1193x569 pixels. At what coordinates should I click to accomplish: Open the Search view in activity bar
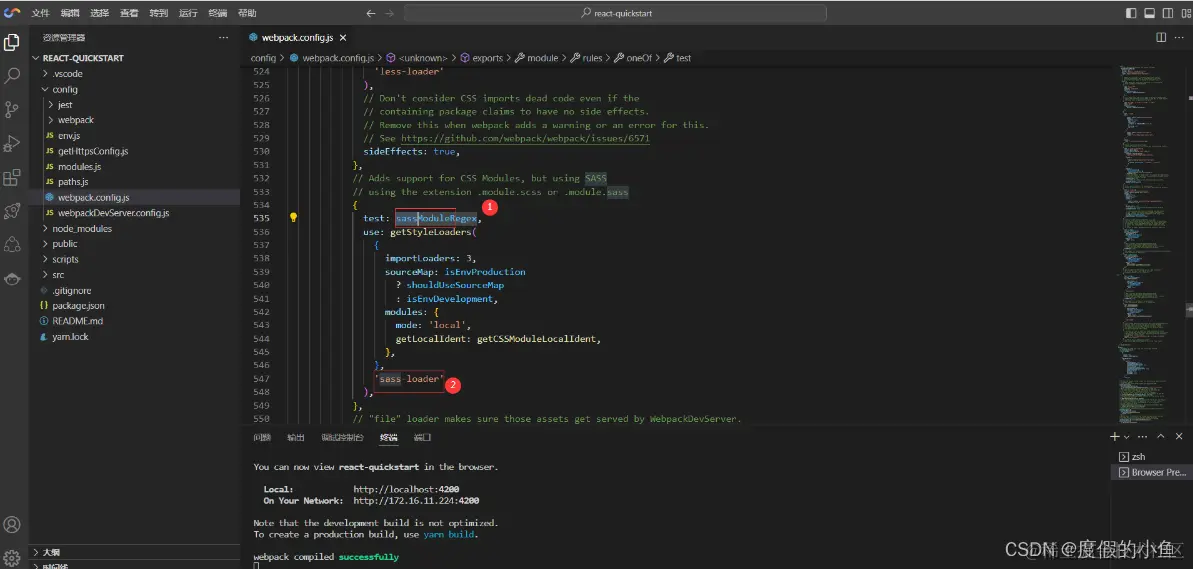12,76
